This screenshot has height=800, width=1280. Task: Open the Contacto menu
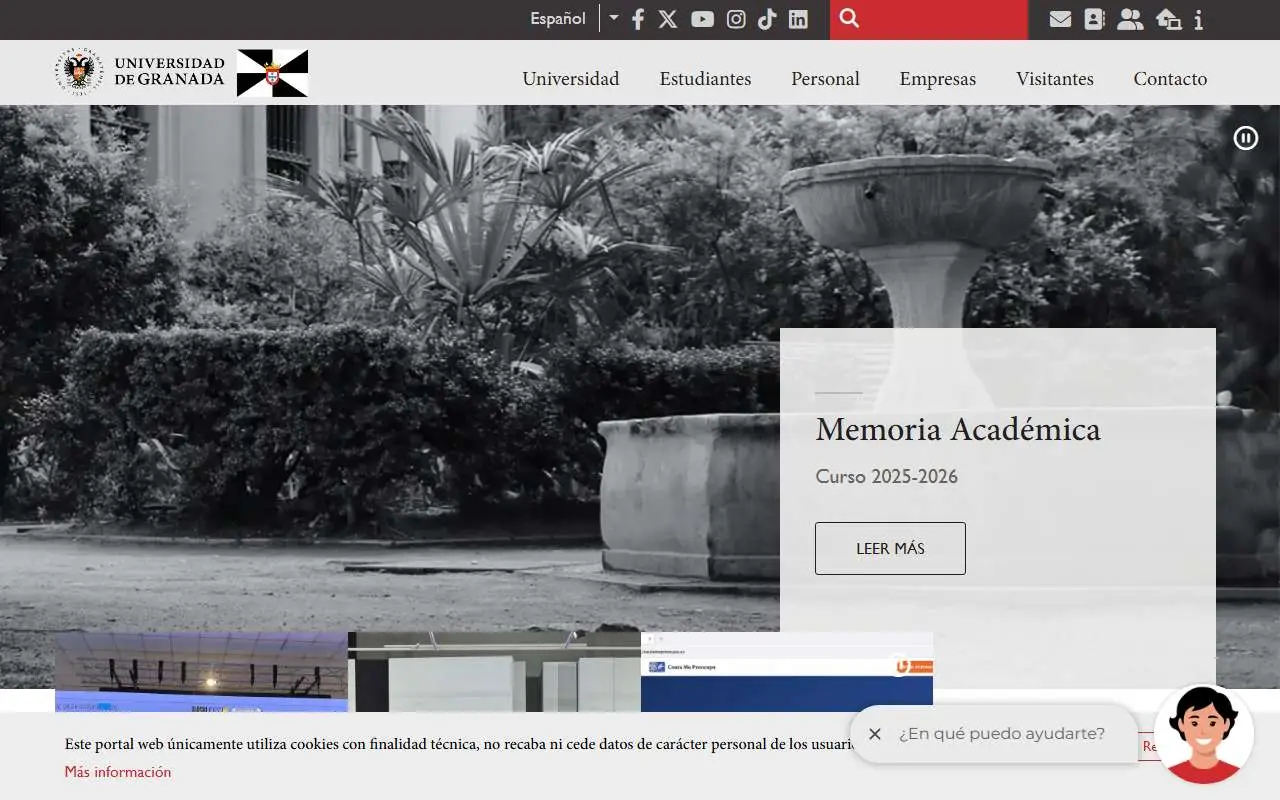(1170, 79)
